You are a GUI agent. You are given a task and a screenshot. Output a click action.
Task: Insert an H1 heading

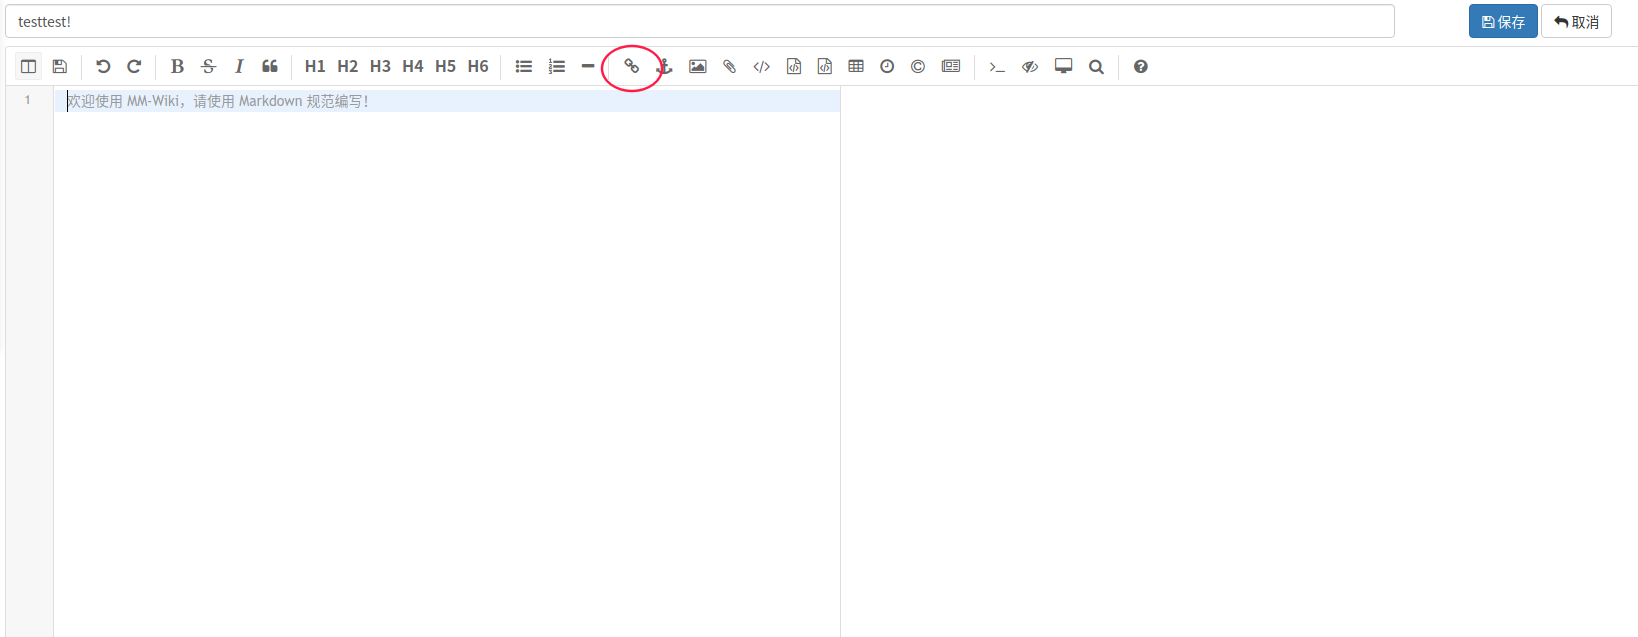coord(315,66)
